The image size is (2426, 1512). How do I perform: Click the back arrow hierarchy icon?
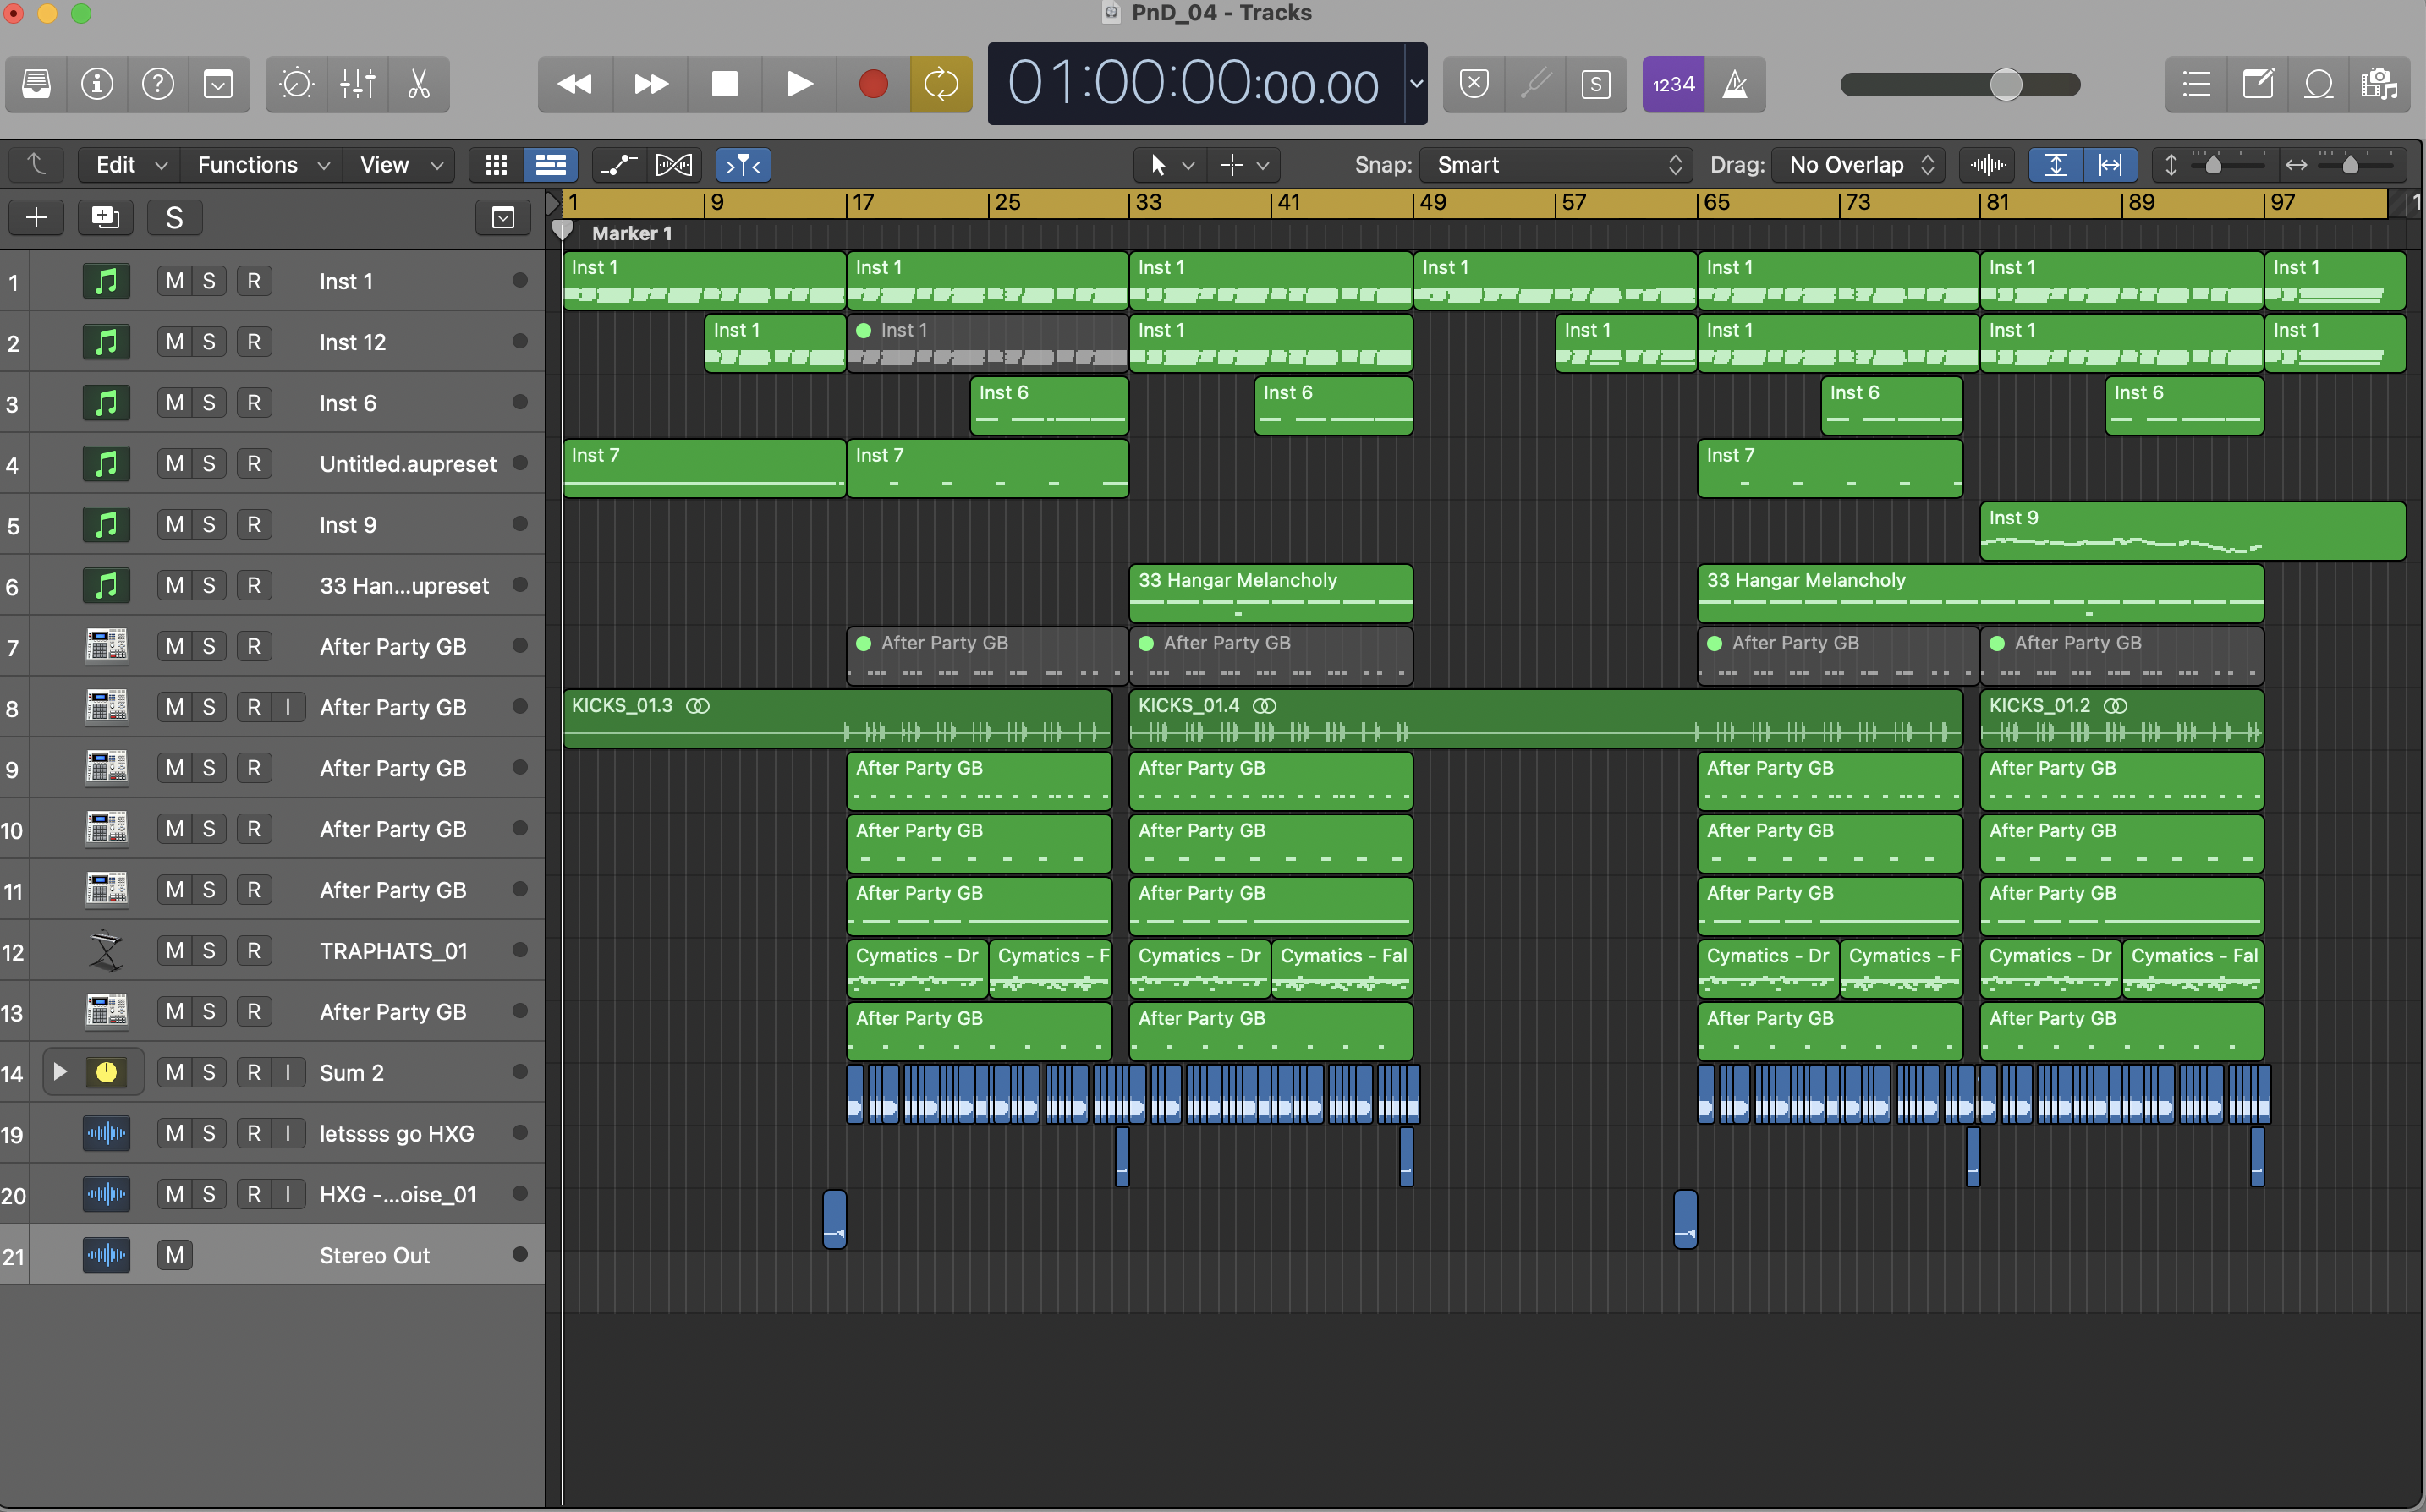click(36, 165)
